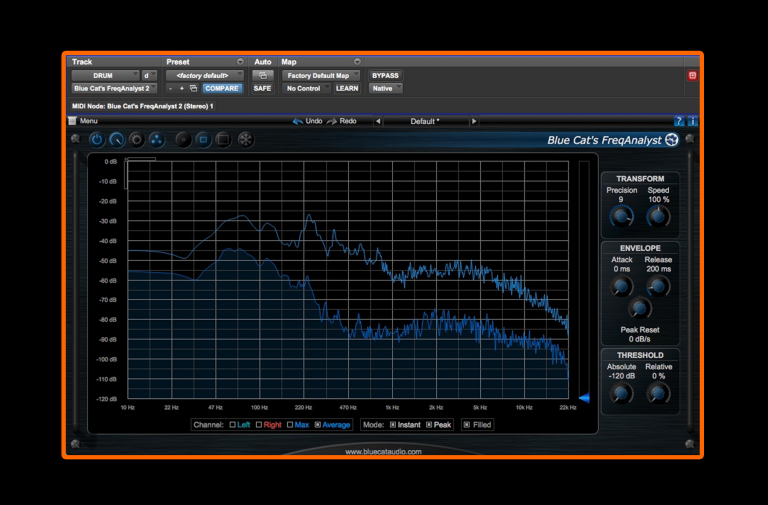Open the 'd' insert position dropdown
This screenshot has width=768, height=505.
click(x=149, y=75)
